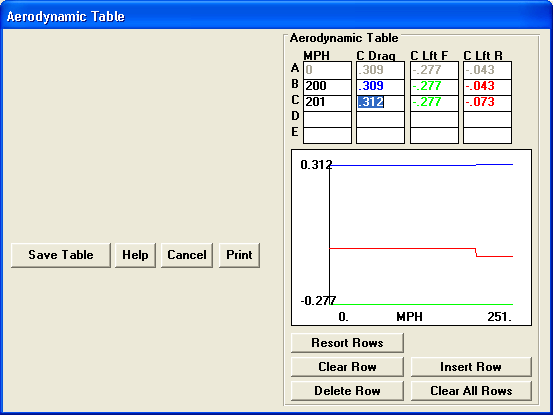Click the Resort Rows button
This screenshot has width=553, height=415.
(347, 343)
